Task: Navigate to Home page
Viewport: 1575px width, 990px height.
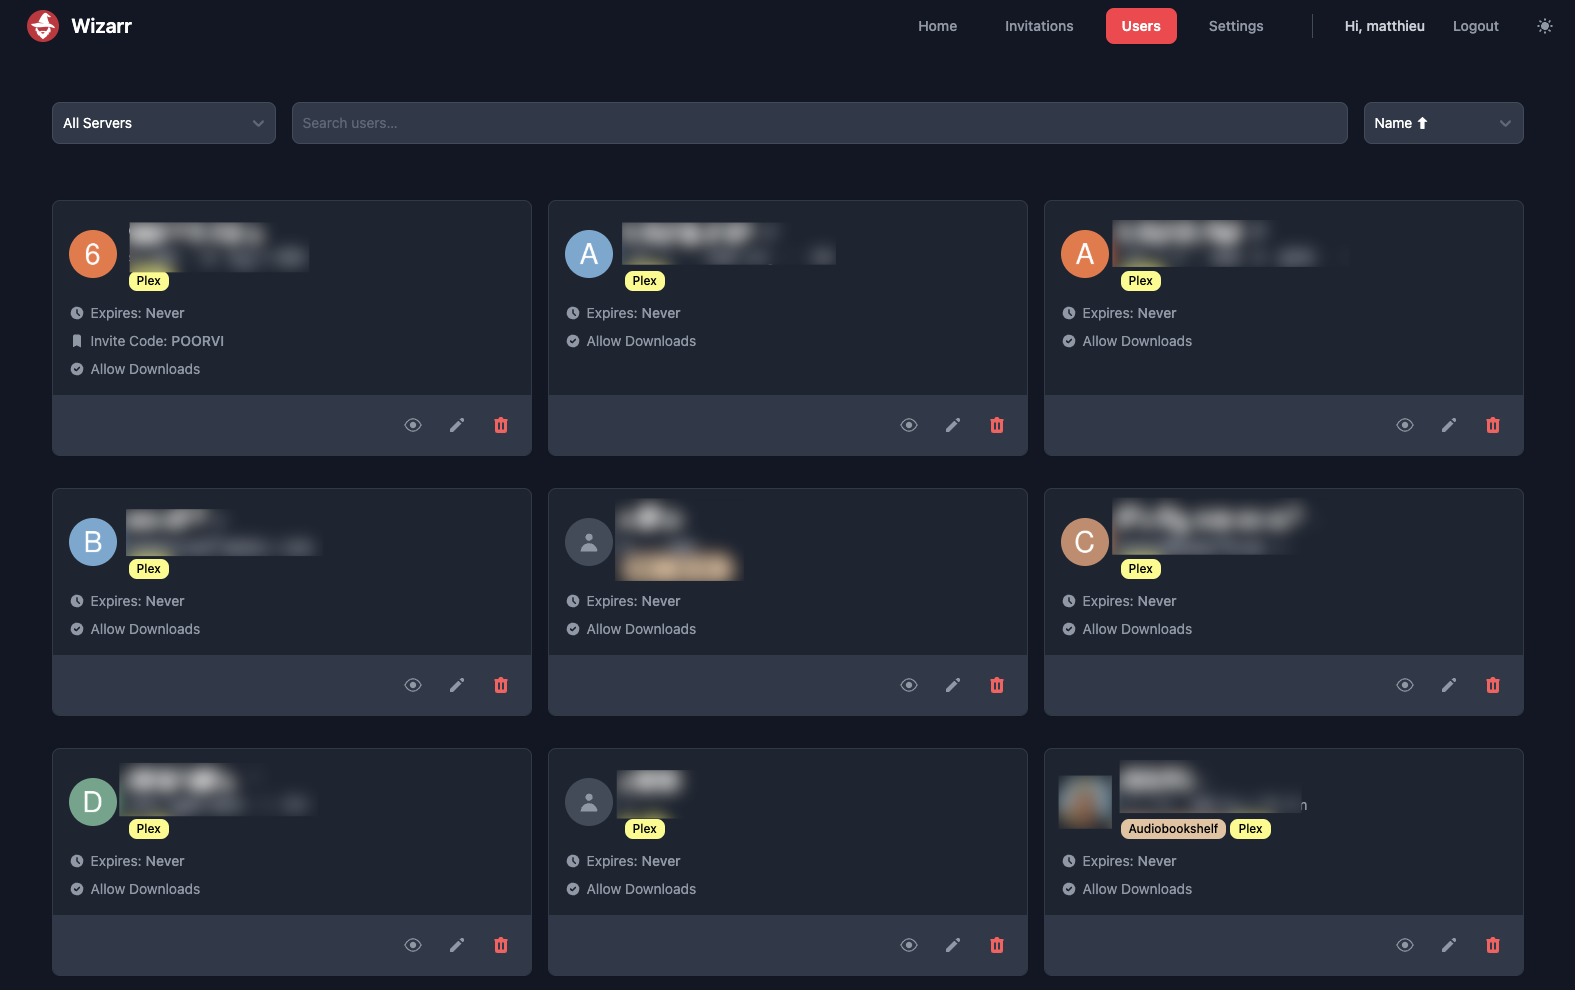Action: click(937, 26)
